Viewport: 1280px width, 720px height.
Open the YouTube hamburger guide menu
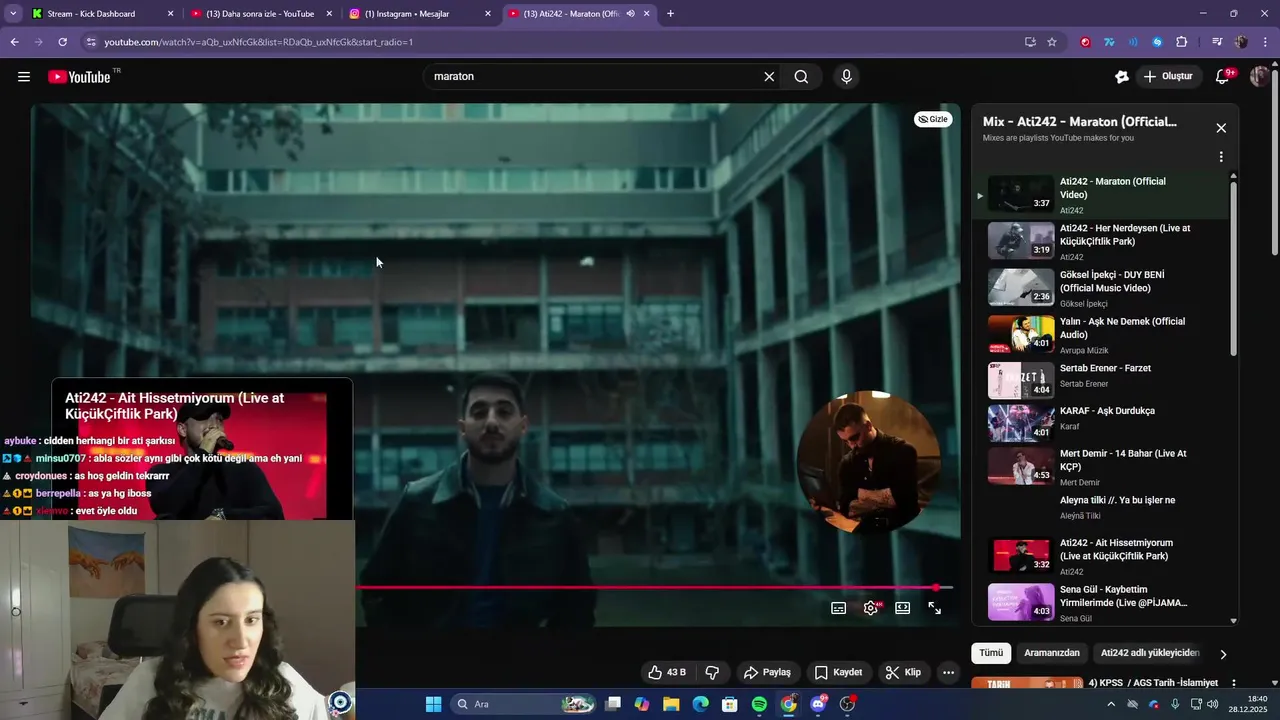(x=24, y=77)
